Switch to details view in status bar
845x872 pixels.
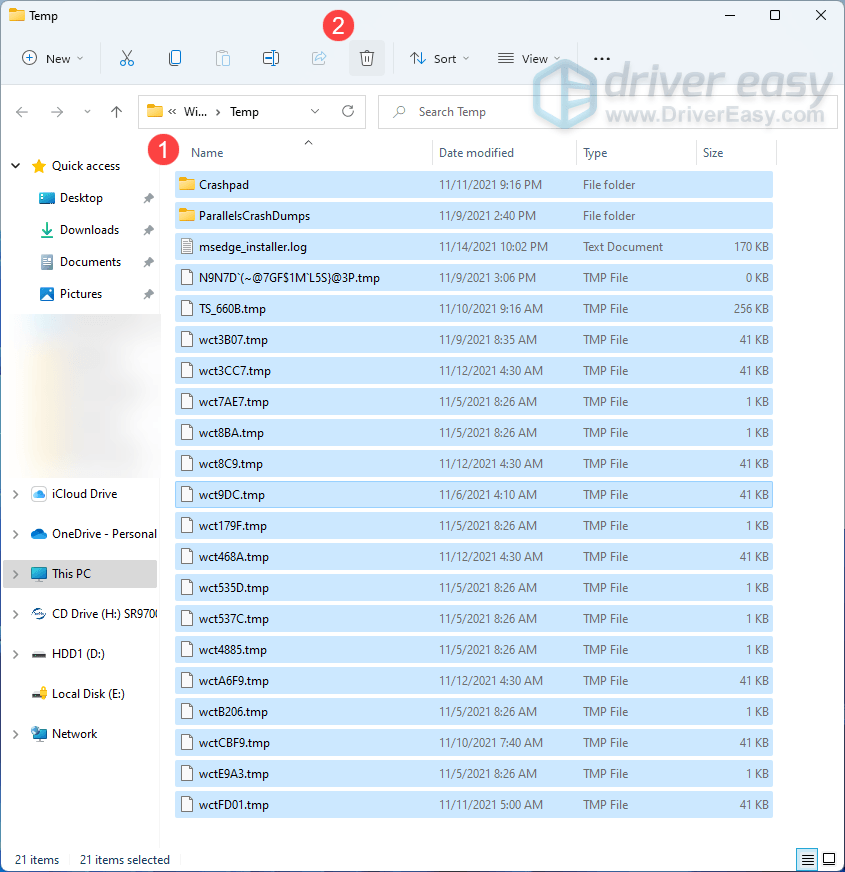[808, 859]
